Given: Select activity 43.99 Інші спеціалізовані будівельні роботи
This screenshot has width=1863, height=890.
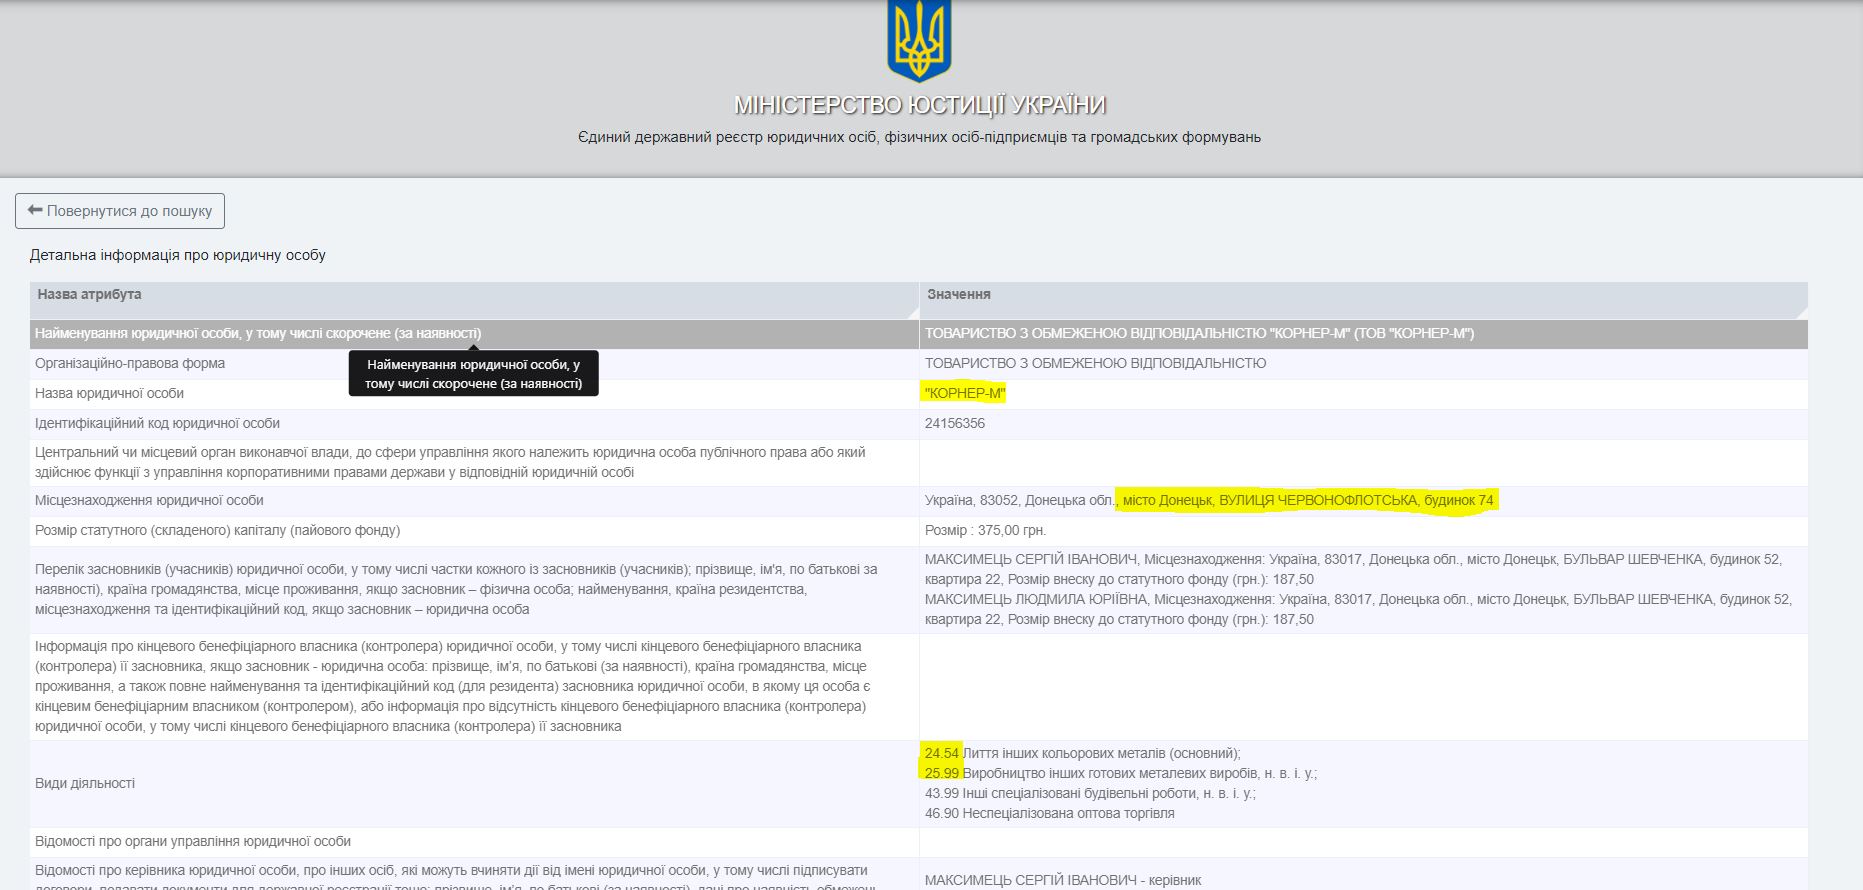Looking at the screenshot, I should pyautogui.click(x=1090, y=793).
